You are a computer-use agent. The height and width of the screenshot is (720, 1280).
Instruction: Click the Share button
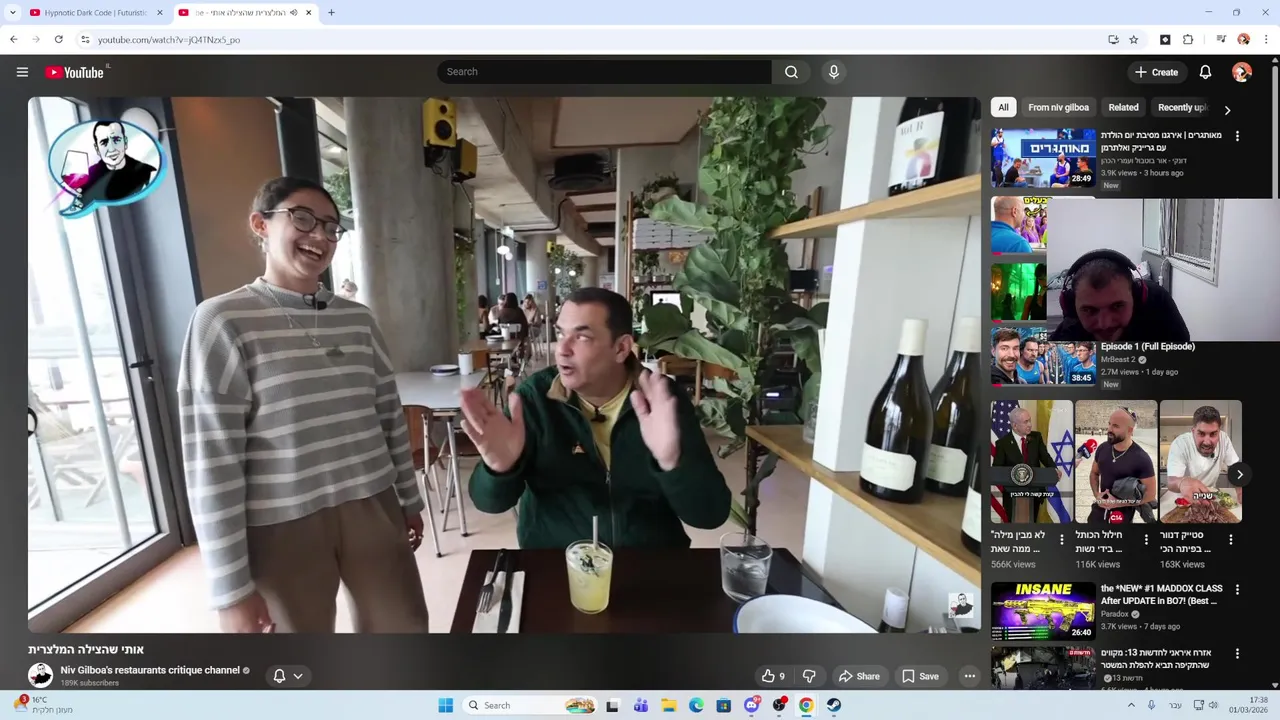pyautogui.click(x=859, y=676)
